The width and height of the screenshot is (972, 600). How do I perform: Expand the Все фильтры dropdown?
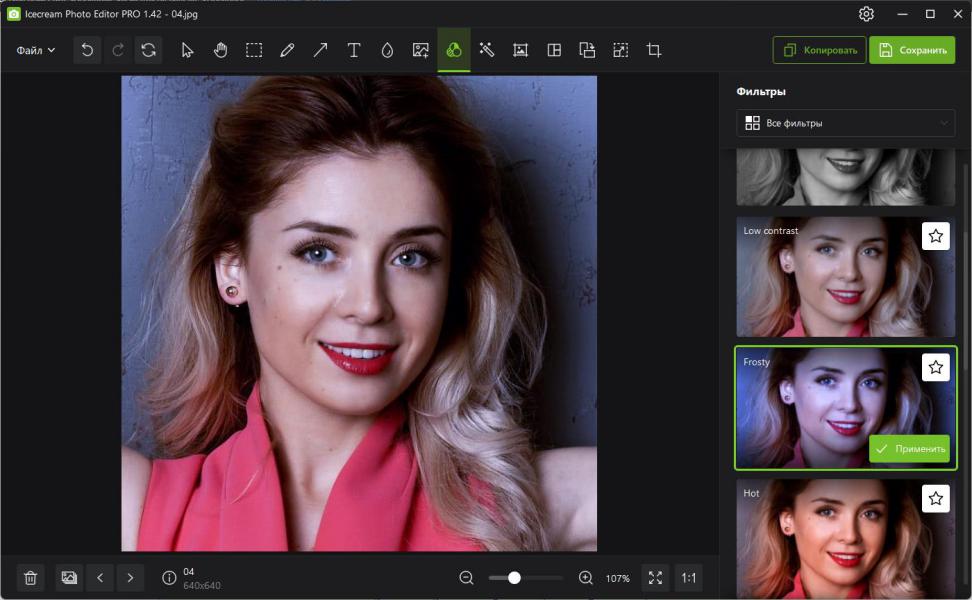[x=846, y=123]
